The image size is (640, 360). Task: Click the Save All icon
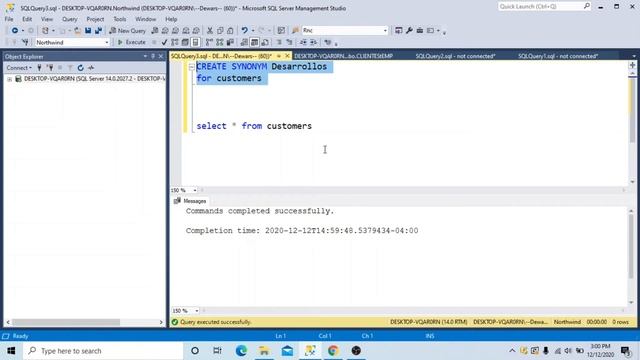98,31
